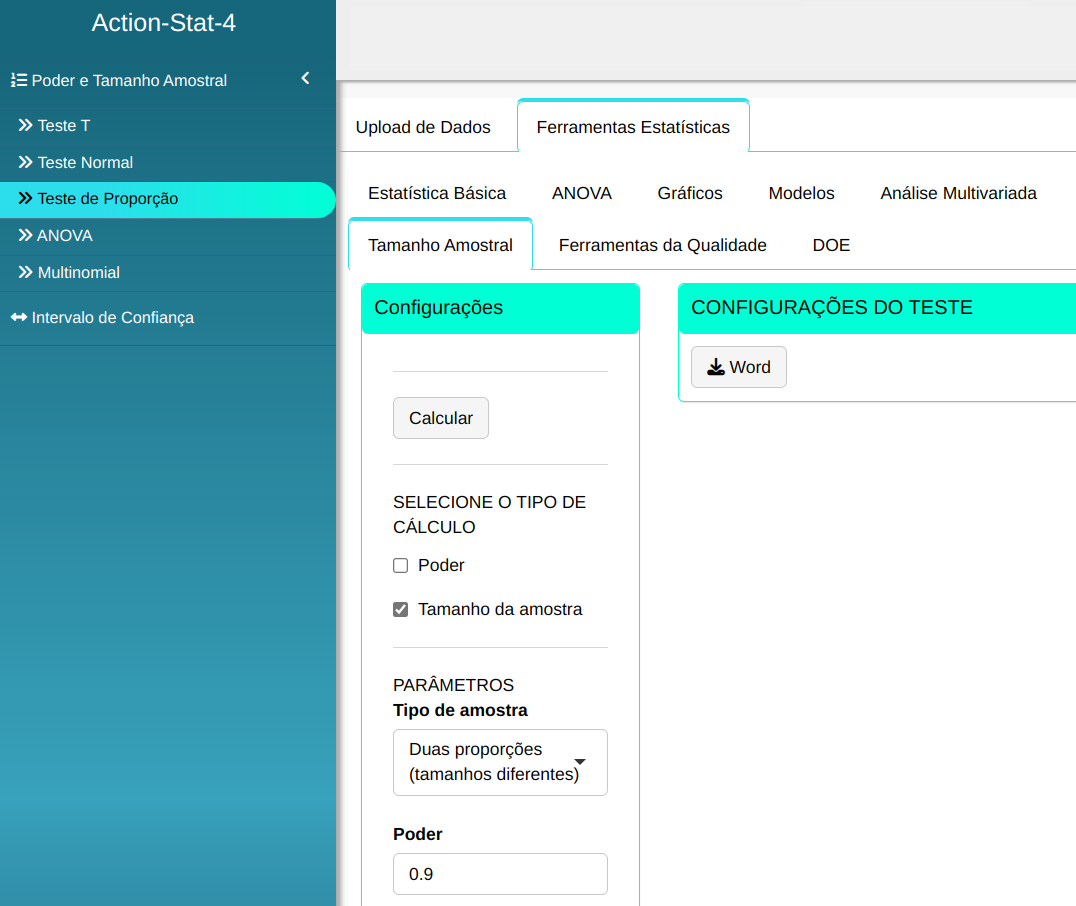Open the DOE tab

[x=831, y=245]
